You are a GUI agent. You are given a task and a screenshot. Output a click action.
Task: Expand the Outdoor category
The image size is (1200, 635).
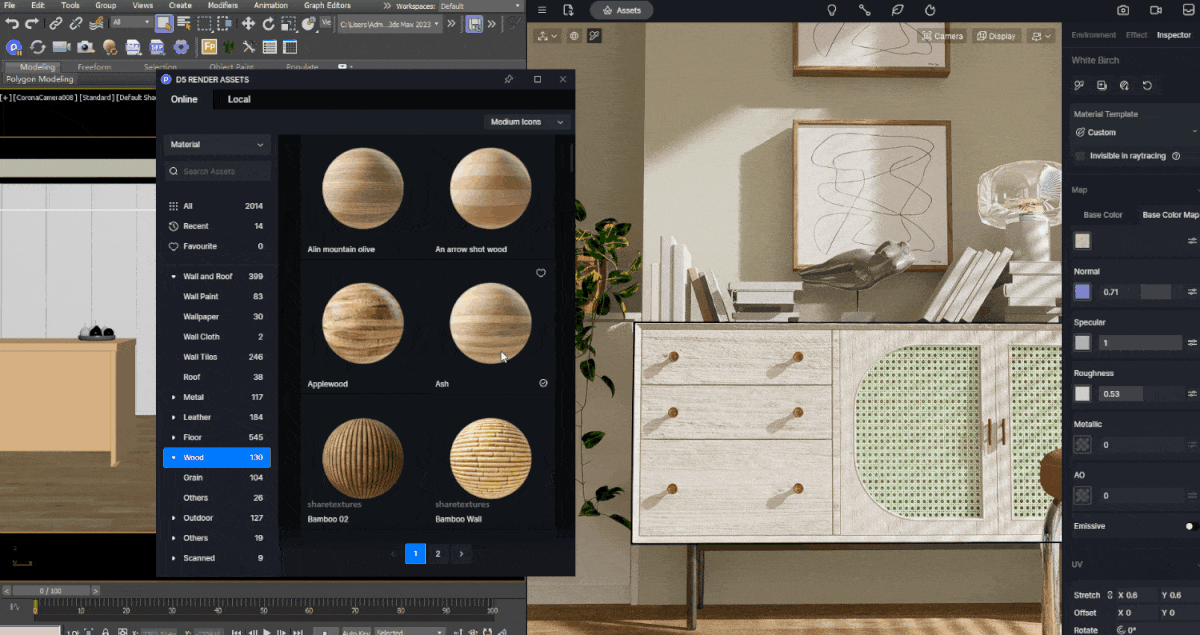pyautogui.click(x=174, y=518)
